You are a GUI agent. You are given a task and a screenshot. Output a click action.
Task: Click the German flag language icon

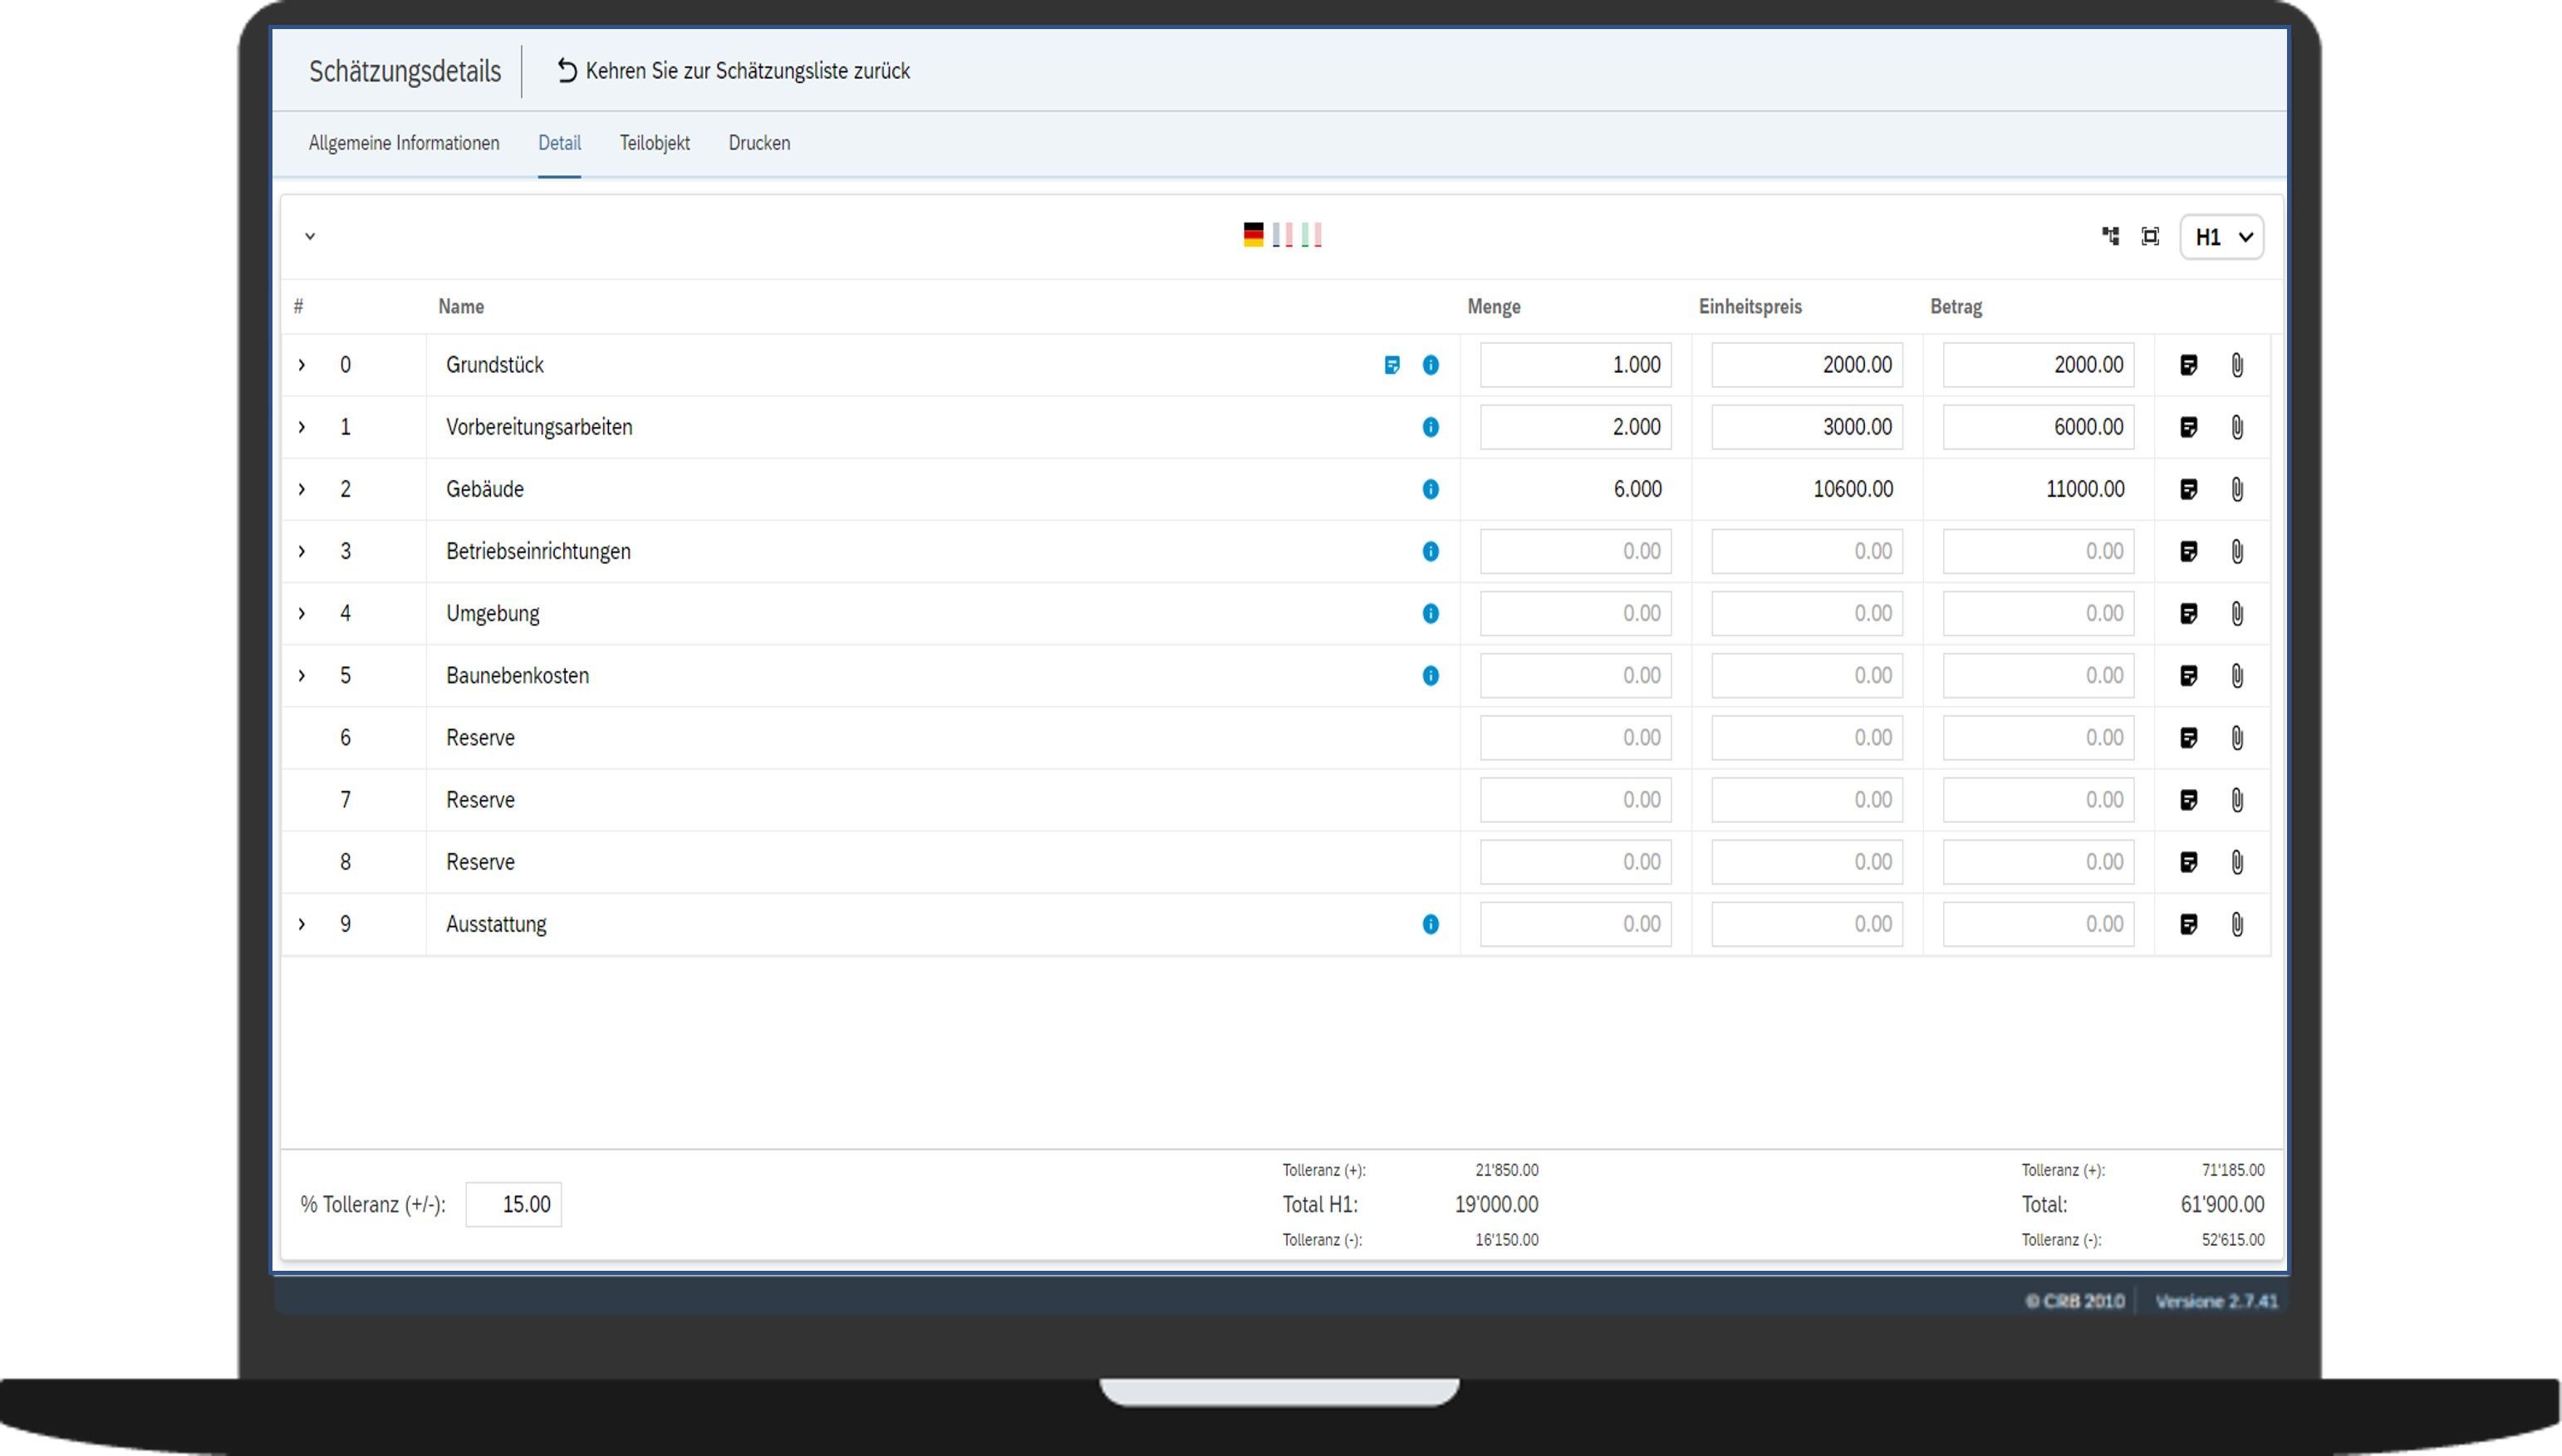1253,235
